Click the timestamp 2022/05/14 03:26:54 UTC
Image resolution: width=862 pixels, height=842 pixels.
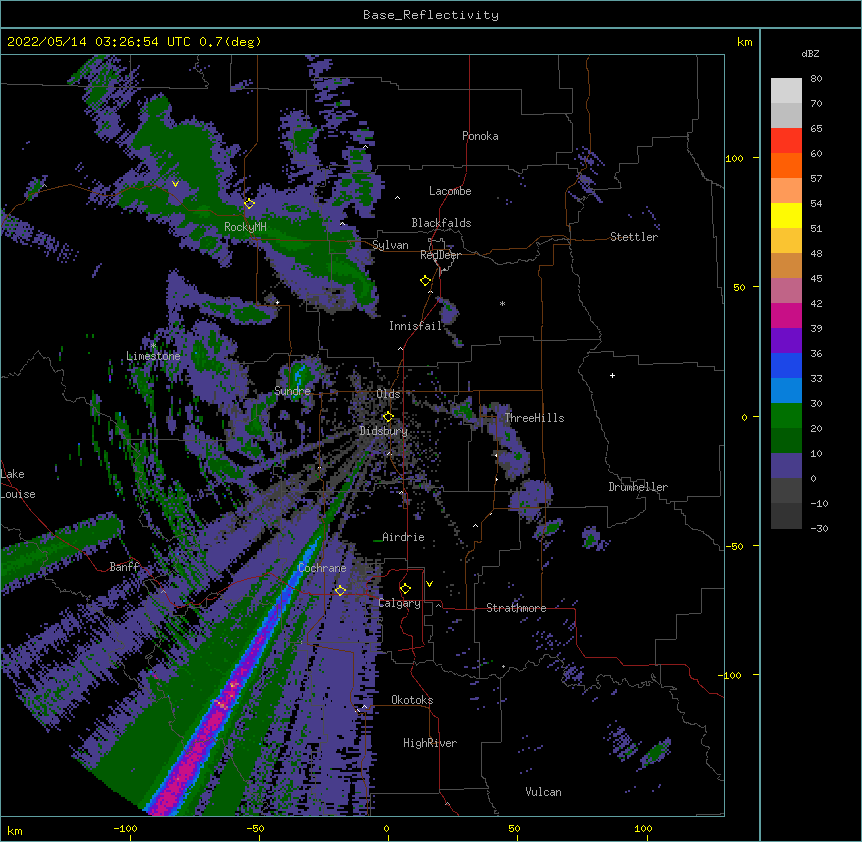click(x=99, y=42)
